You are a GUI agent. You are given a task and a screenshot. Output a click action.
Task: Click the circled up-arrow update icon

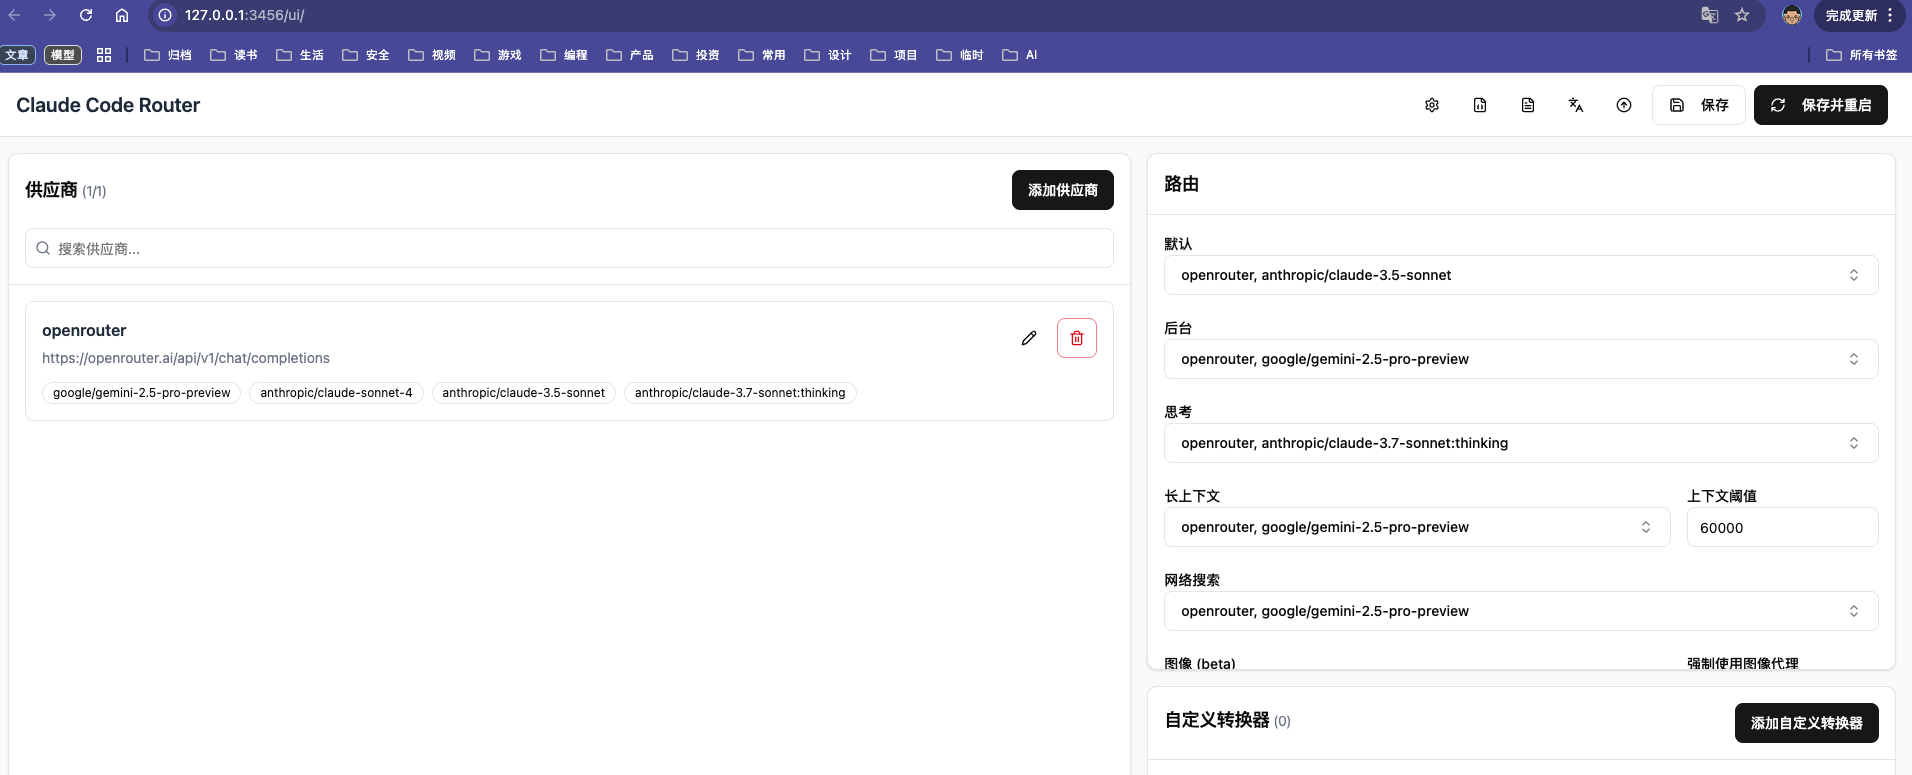pyautogui.click(x=1624, y=105)
